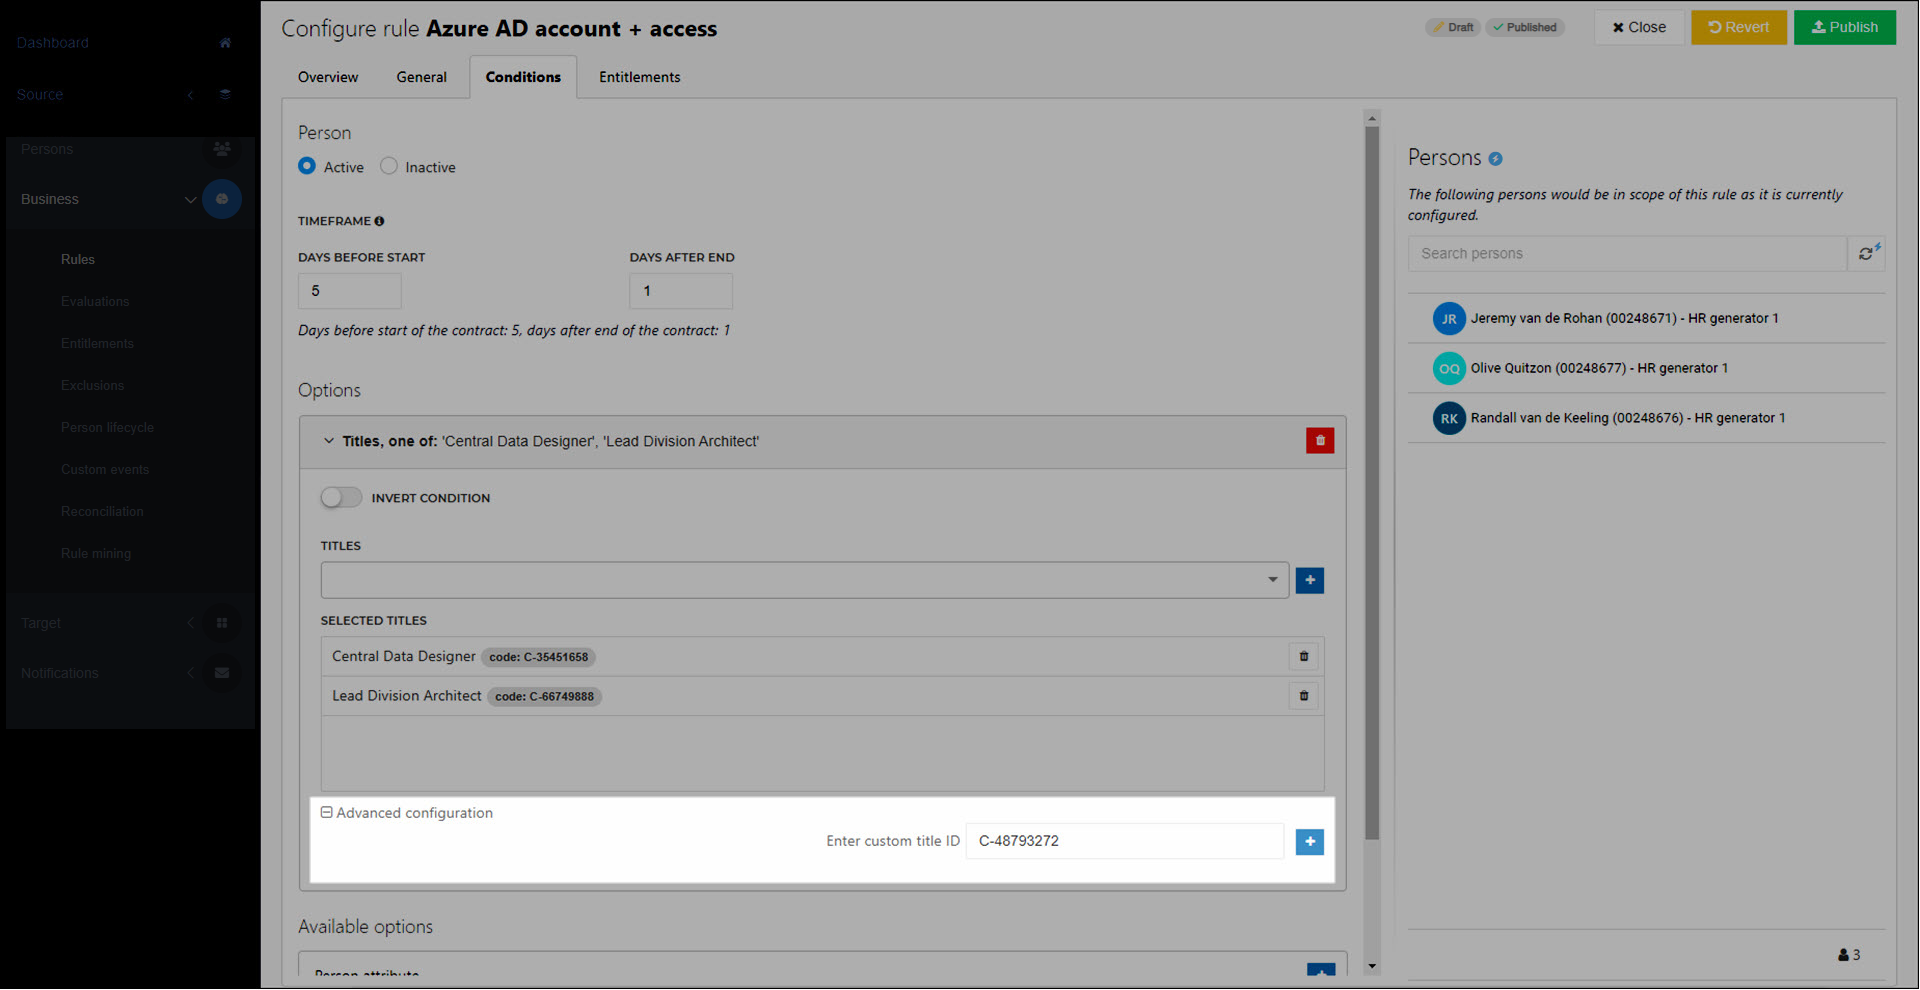Switch to the Overview tab
1920x990 pixels.
[328, 77]
